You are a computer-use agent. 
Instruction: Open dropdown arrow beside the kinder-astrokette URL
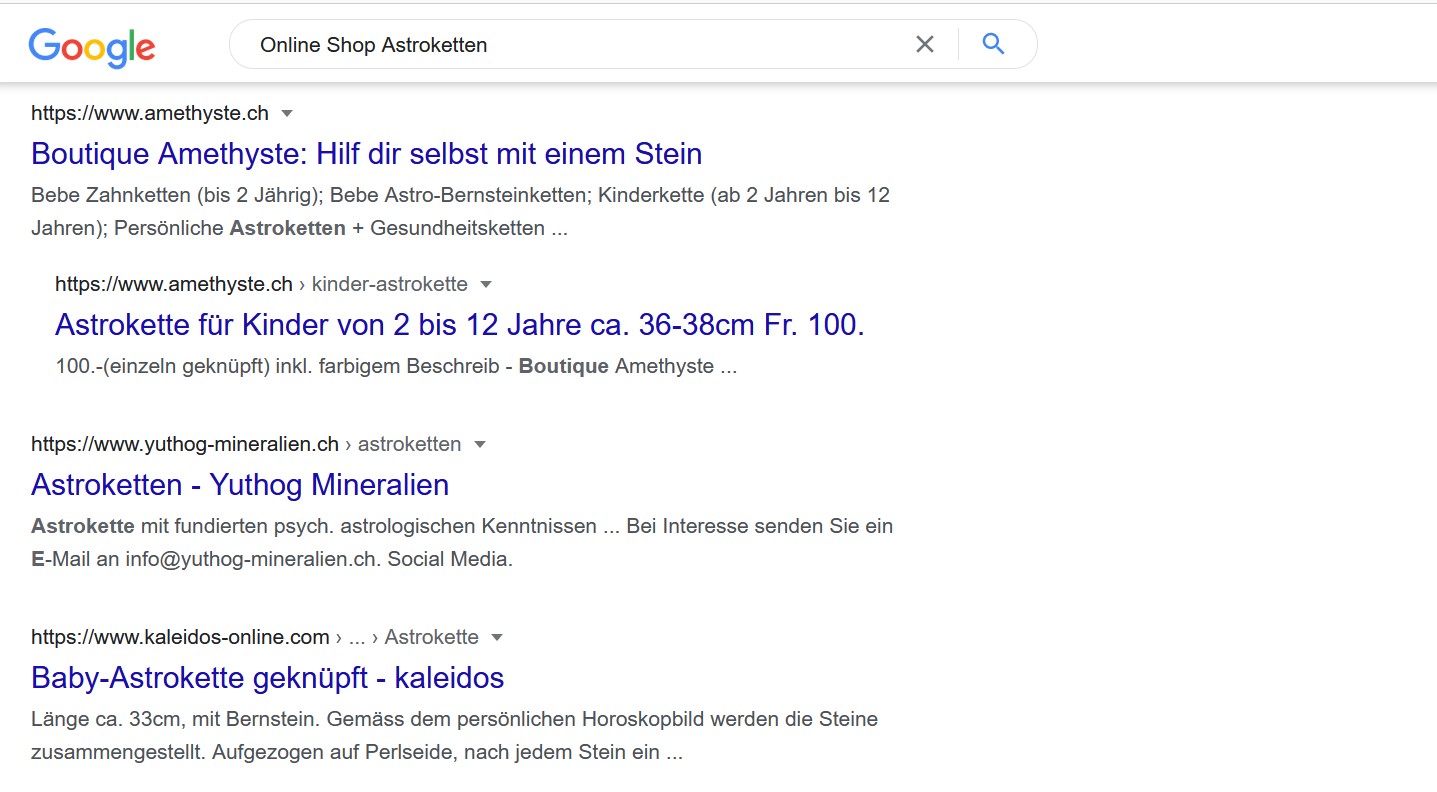tap(486, 284)
